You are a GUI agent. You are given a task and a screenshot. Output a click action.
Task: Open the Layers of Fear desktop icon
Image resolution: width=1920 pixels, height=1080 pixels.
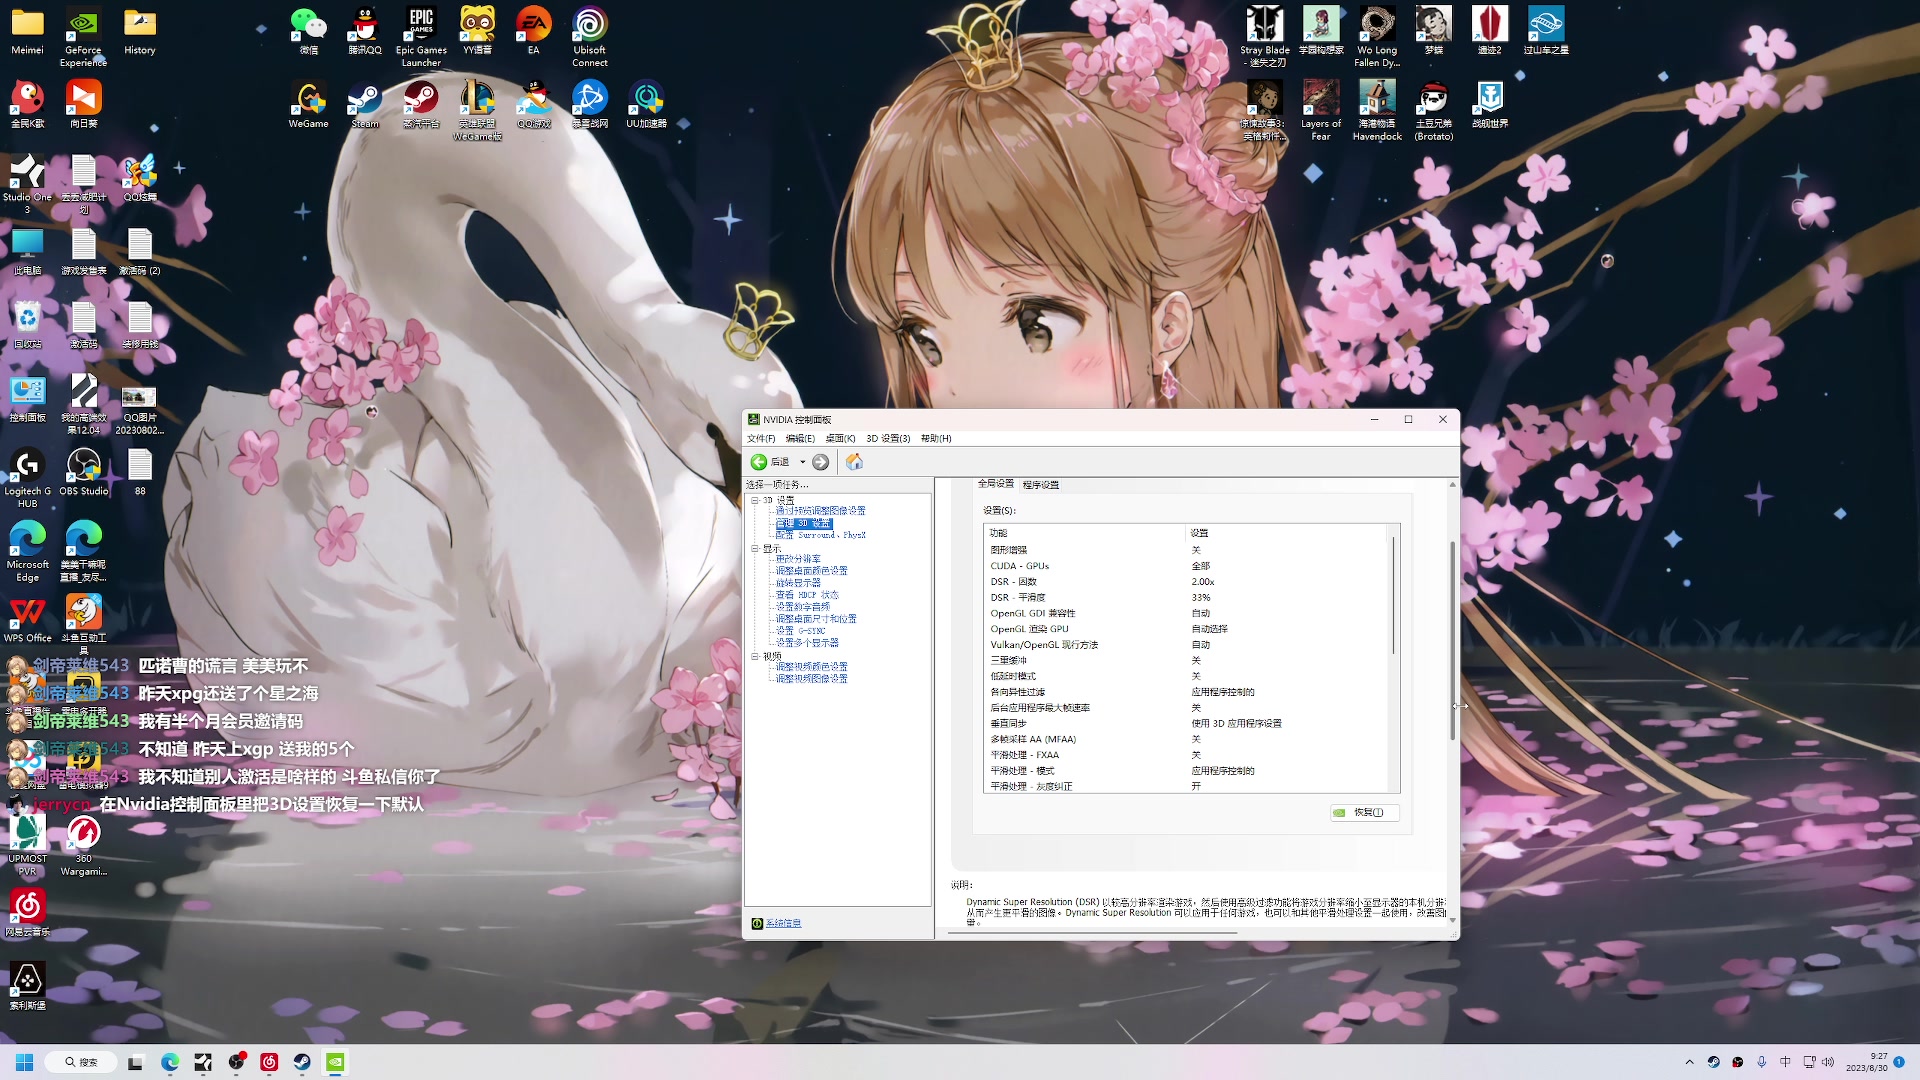[x=1320, y=111]
